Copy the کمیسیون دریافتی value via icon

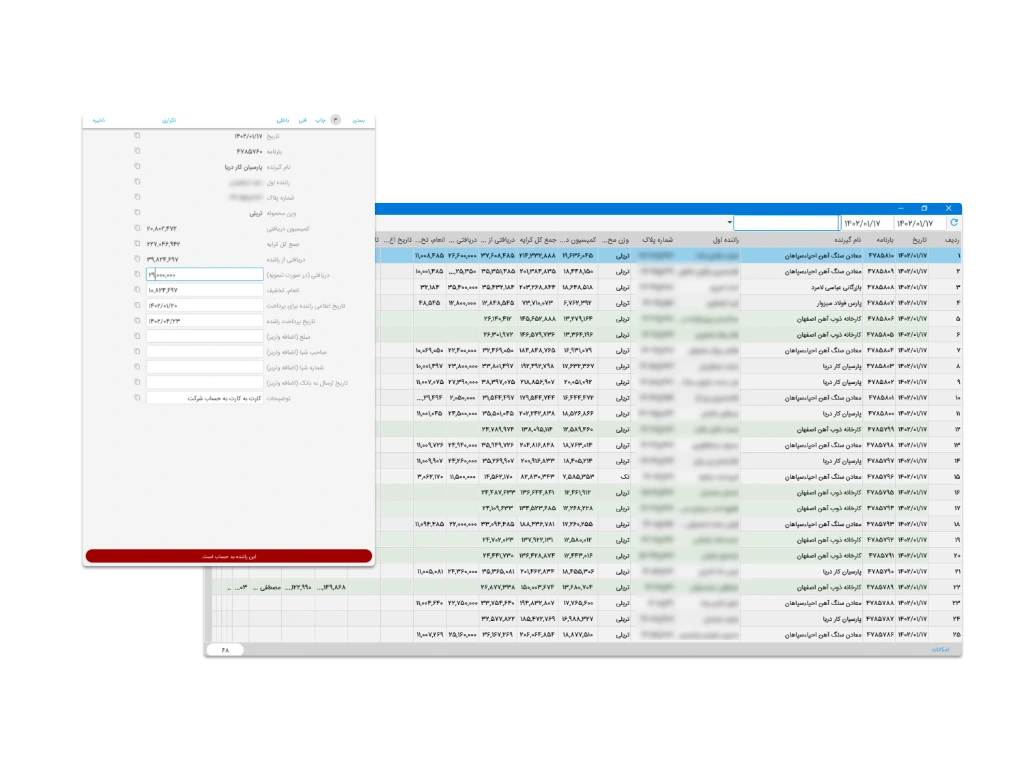(x=137, y=228)
